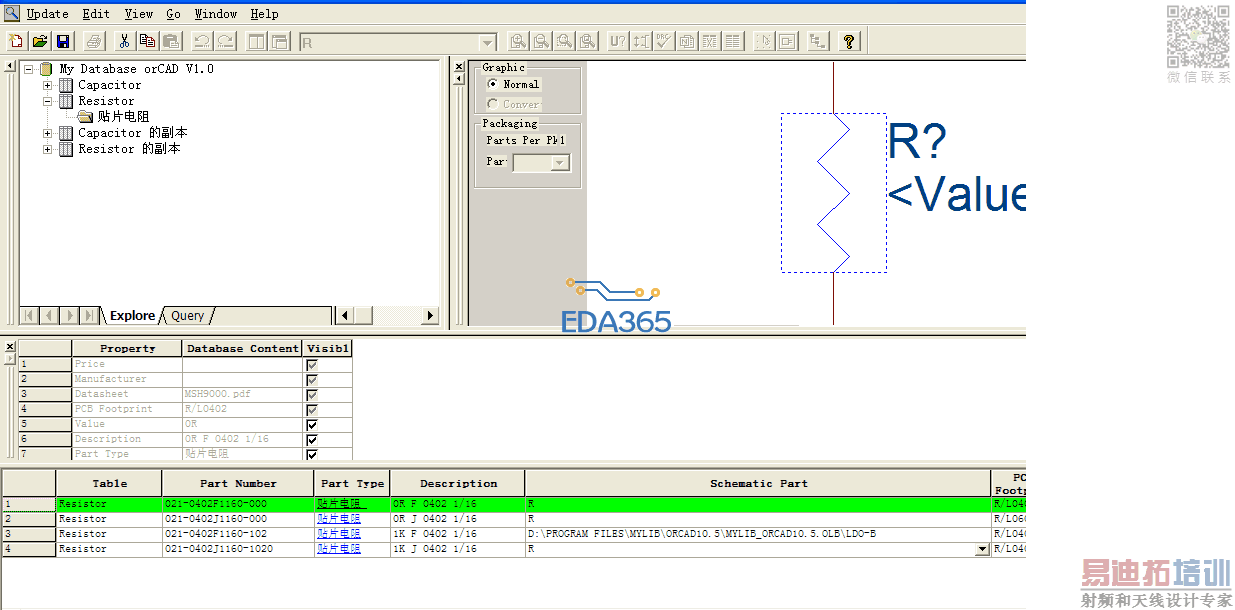Viewport: 1235px width, 610px height.
Task: Click the Copy toolbar icon
Action: point(147,41)
